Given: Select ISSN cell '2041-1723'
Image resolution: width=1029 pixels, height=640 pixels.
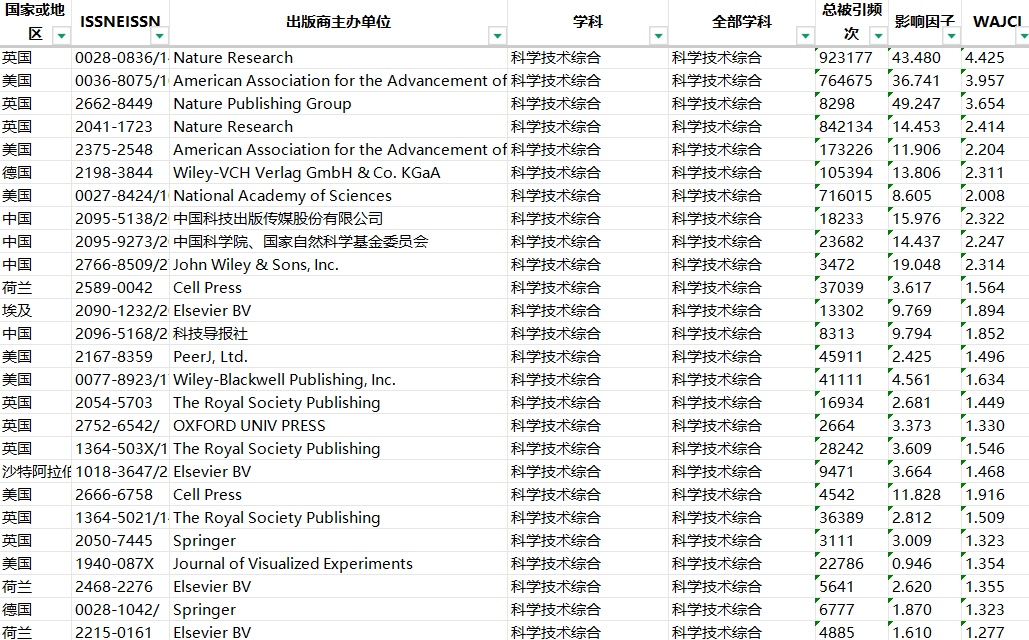Looking at the screenshot, I should click(x=121, y=127).
